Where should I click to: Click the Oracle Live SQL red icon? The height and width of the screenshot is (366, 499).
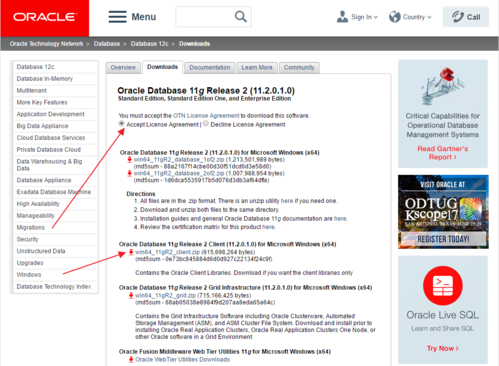click(443, 286)
